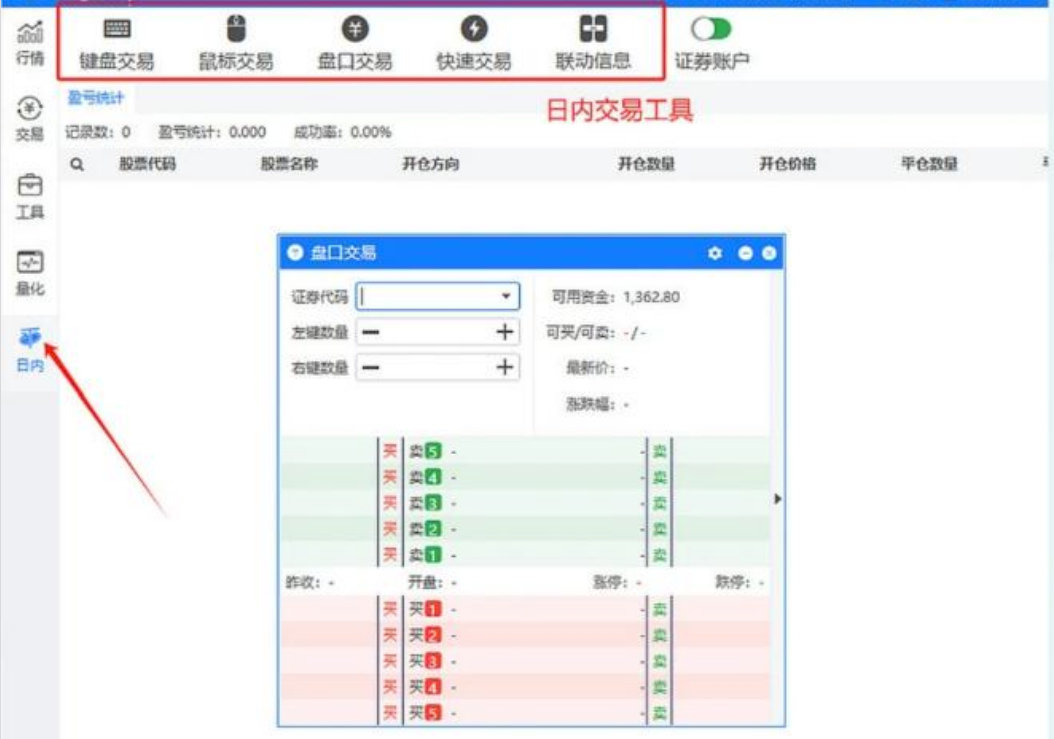Screen dimensions: 1054x739
Task: Click the 盈亏统计: 0.000 statistic
Action: coord(212,132)
